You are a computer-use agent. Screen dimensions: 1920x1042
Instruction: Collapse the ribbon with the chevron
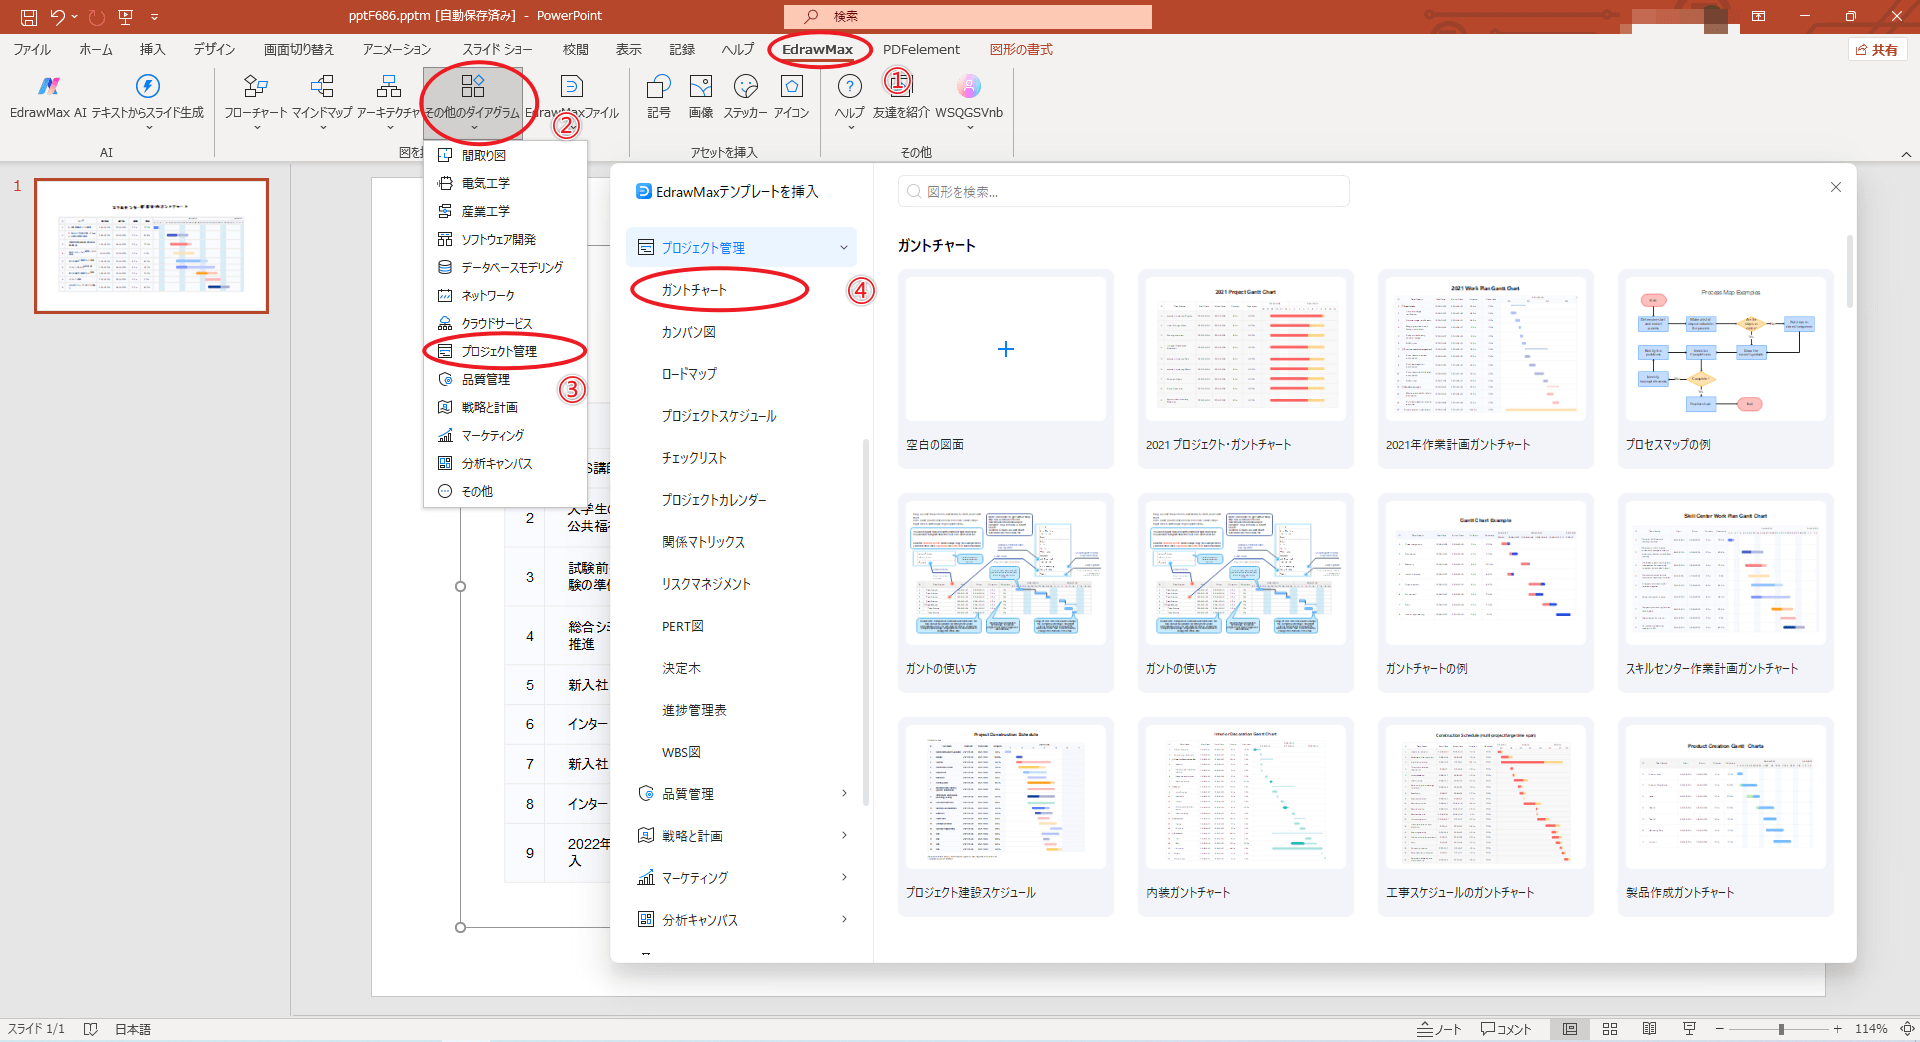pyautogui.click(x=1906, y=154)
